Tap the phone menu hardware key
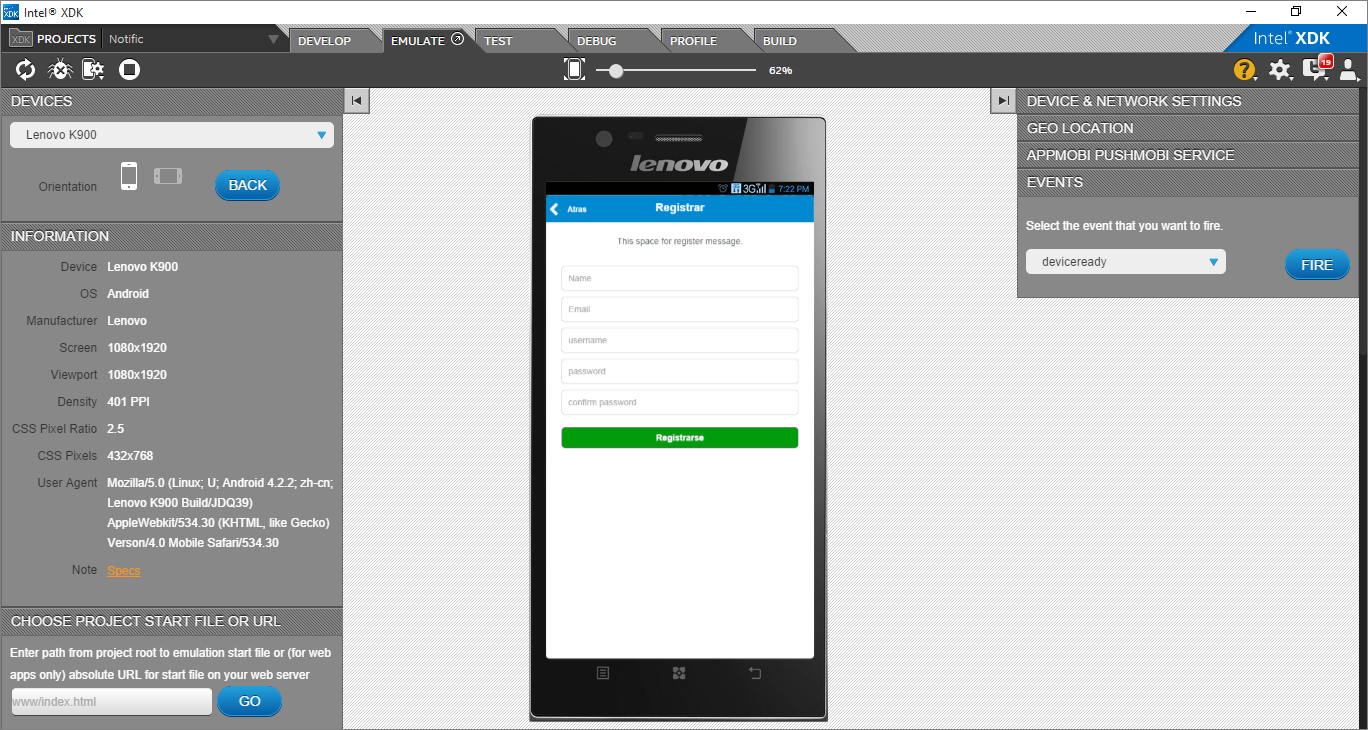The width and height of the screenshot is (1368, 730). pyautogui.click(x=603, y=673)
